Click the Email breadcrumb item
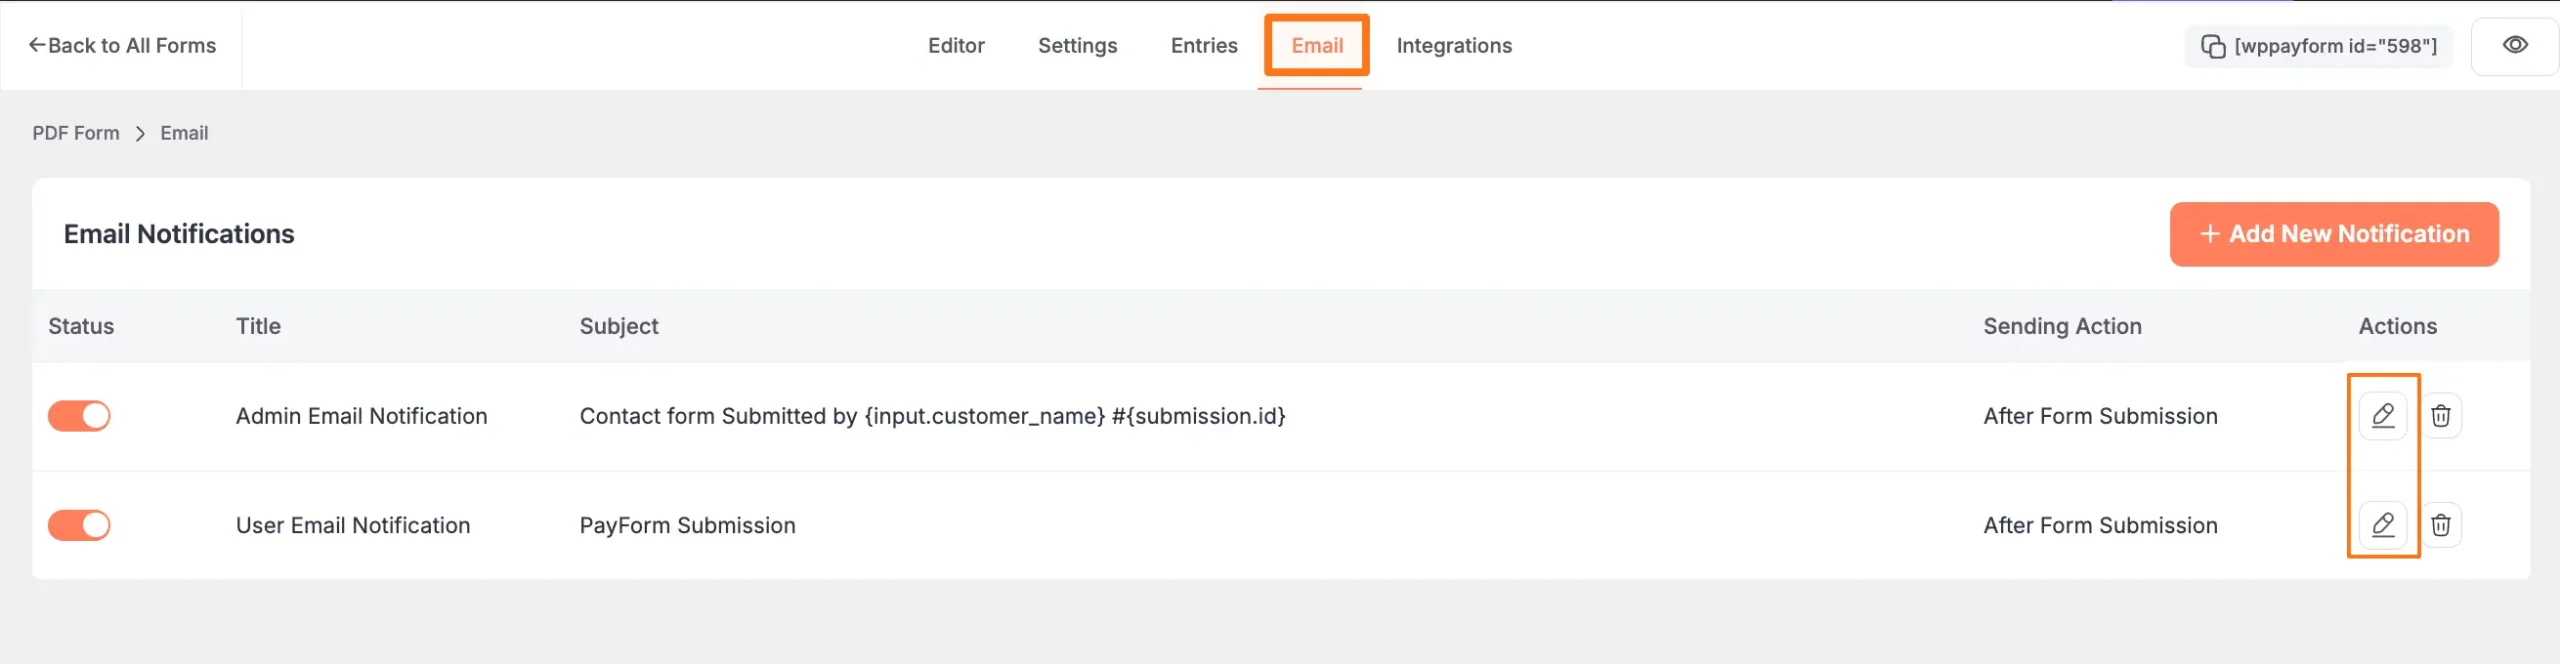2560x664 pixels. [184, 133]
